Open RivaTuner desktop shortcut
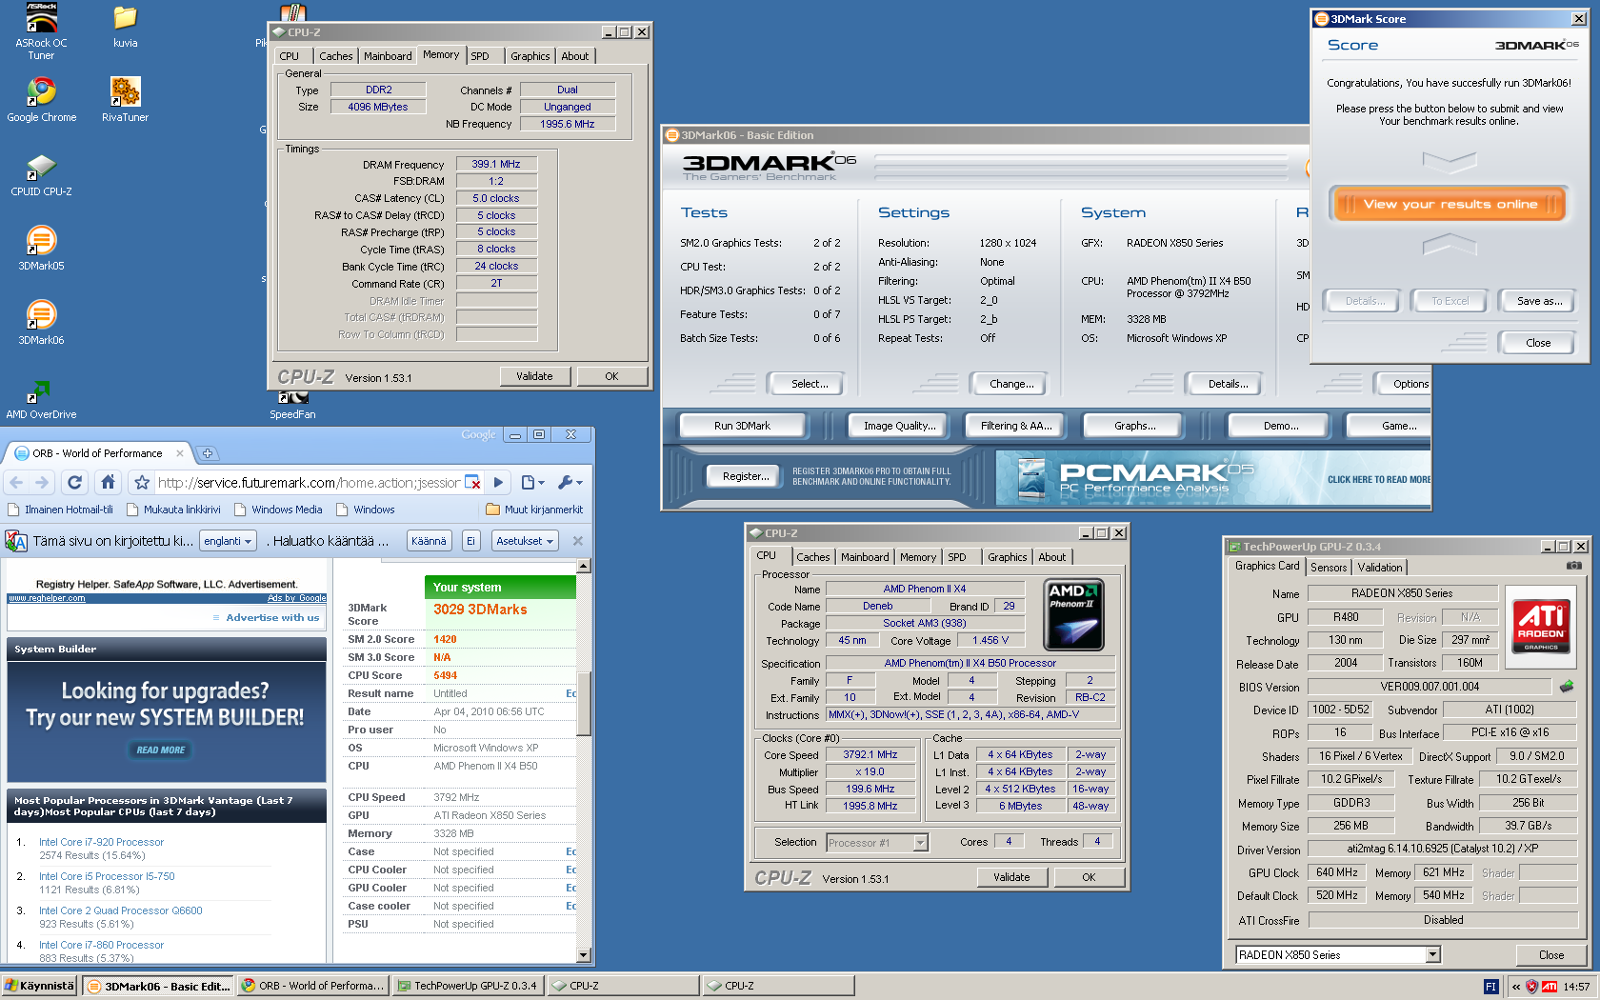The width and height of the screenshot is (1600, 1000). (x=125, y=100)
